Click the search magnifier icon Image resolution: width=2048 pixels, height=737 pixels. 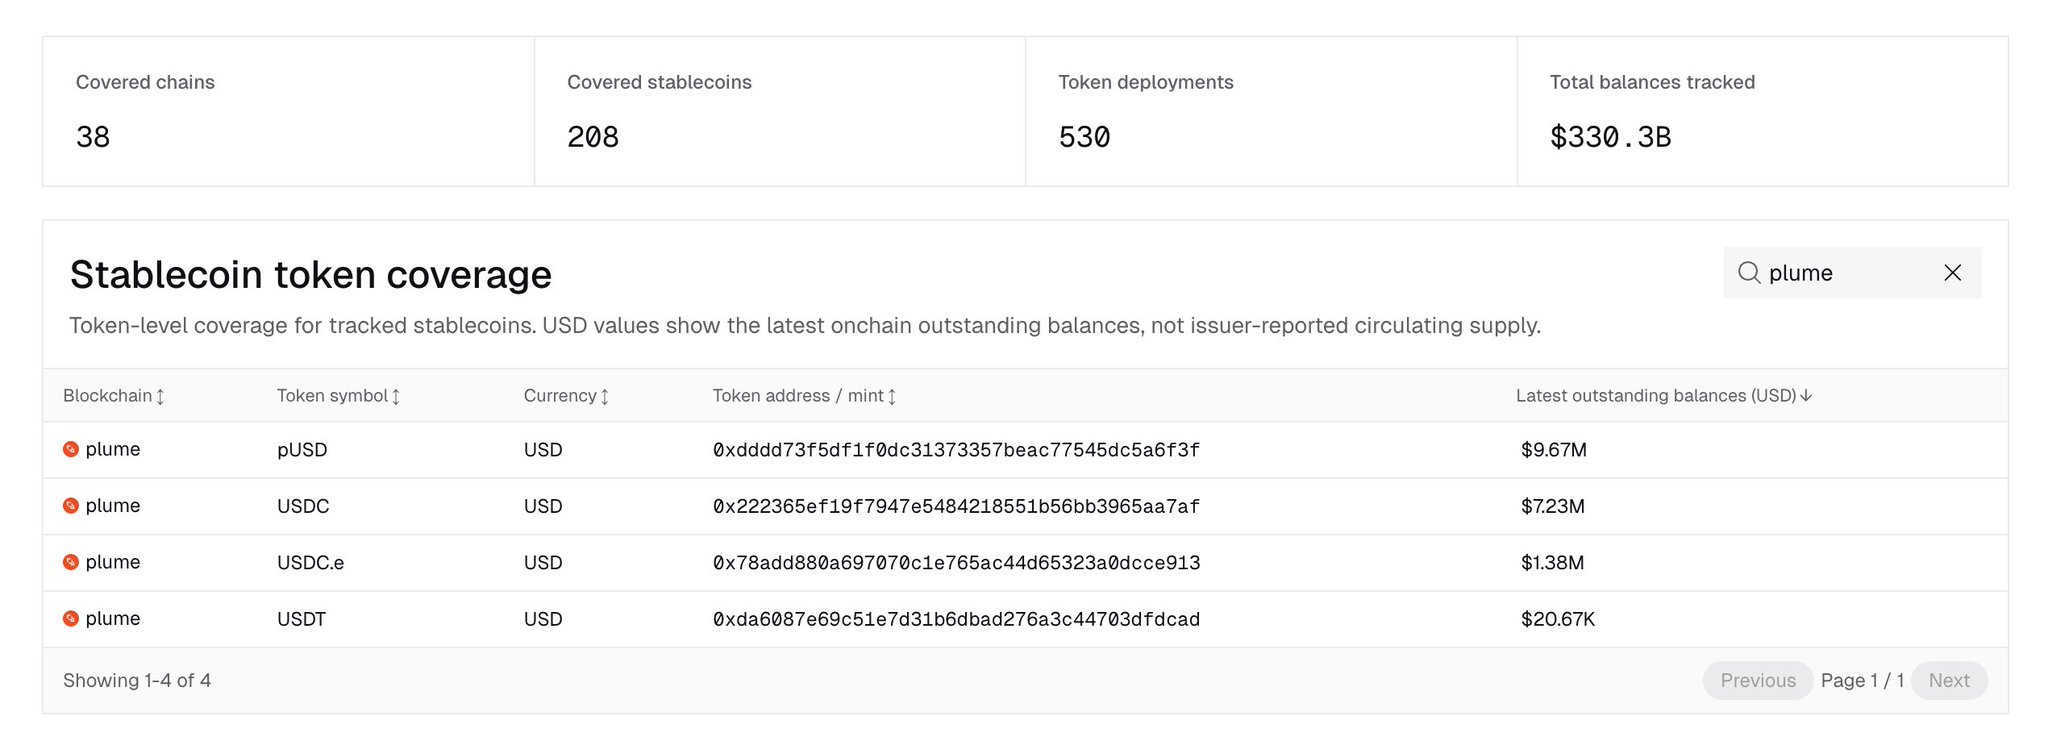1748,273
